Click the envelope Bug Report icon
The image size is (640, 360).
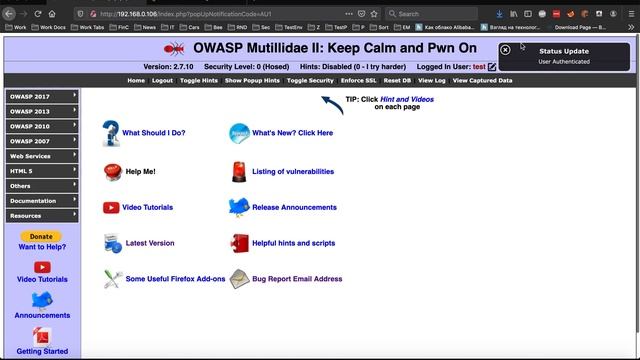coord(240,279)
